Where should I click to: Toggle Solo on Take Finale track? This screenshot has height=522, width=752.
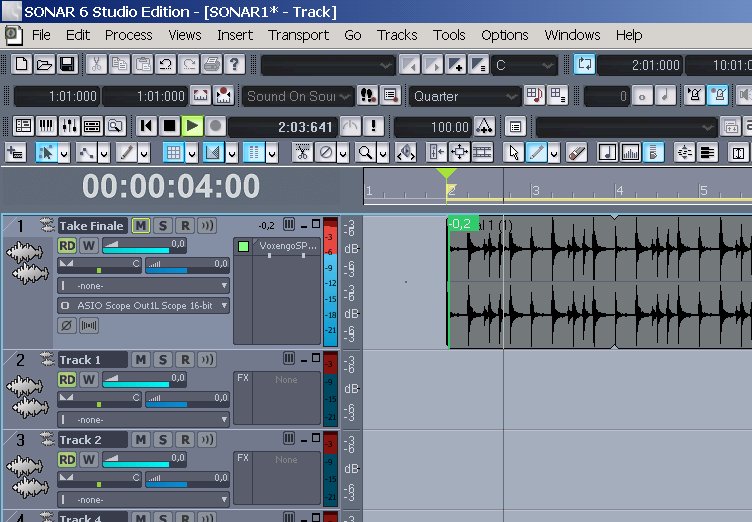163,225
